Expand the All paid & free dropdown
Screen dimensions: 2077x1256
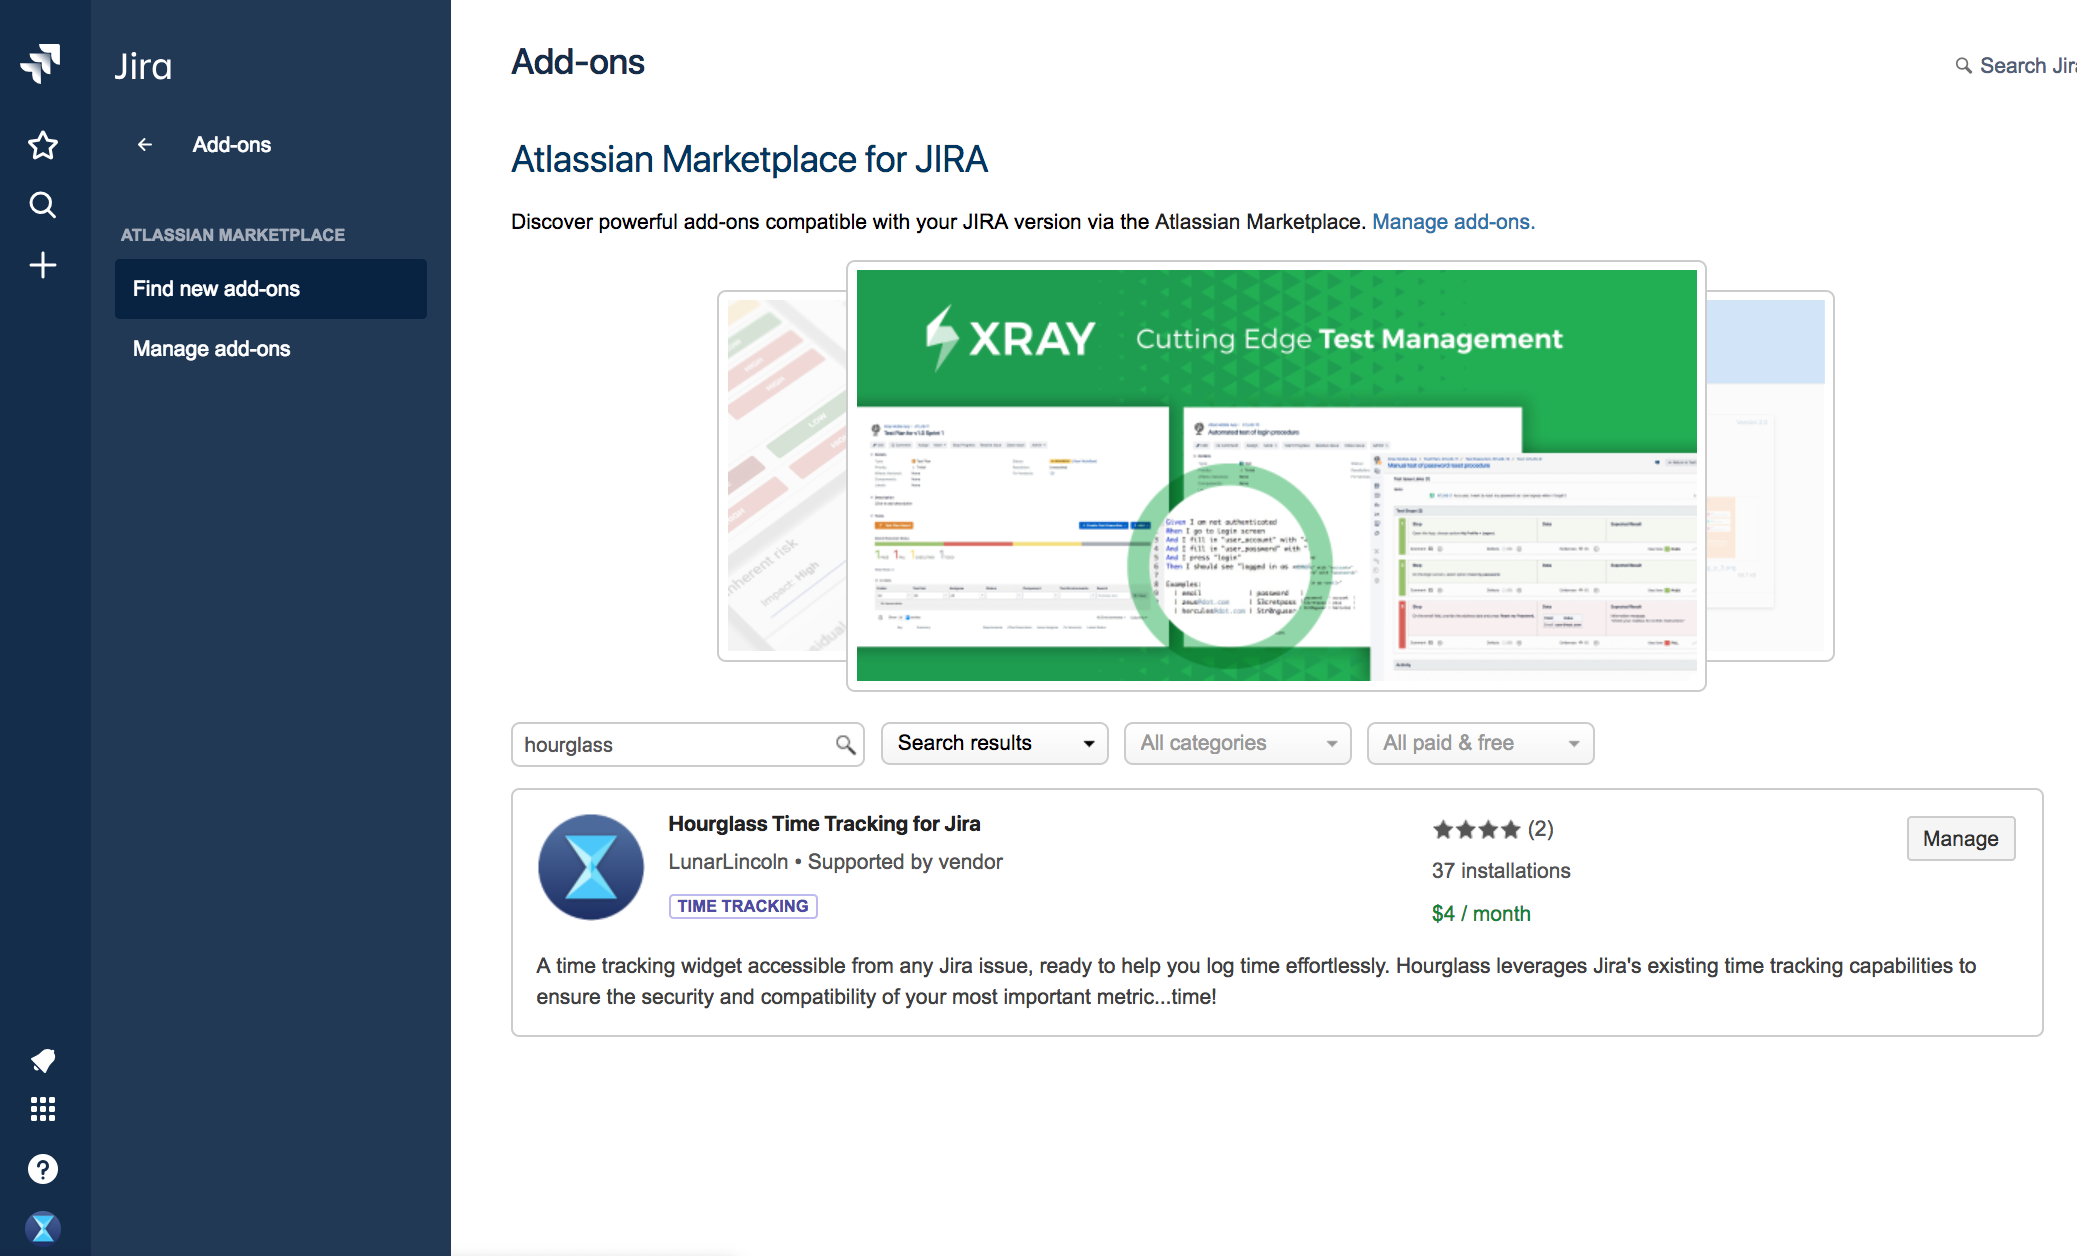point(1481,744)
